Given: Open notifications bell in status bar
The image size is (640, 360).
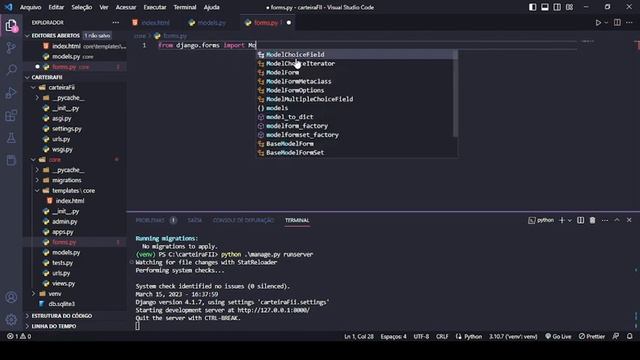Looking at the screenshot, I should [x=629, y=336].
